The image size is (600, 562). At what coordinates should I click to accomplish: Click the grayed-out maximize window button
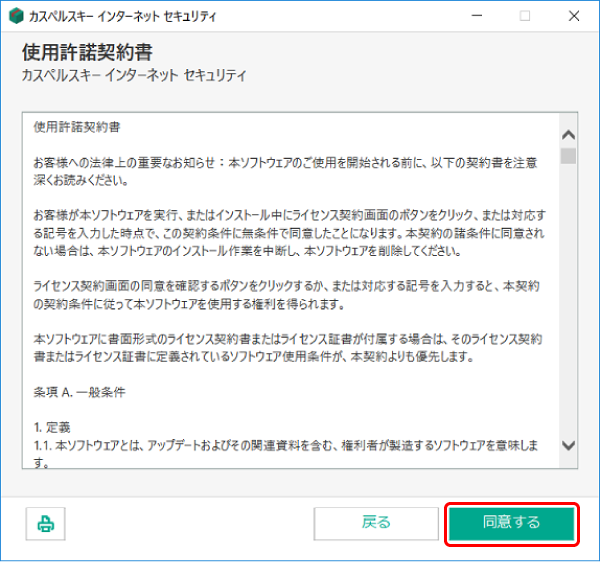pos(525,16)
